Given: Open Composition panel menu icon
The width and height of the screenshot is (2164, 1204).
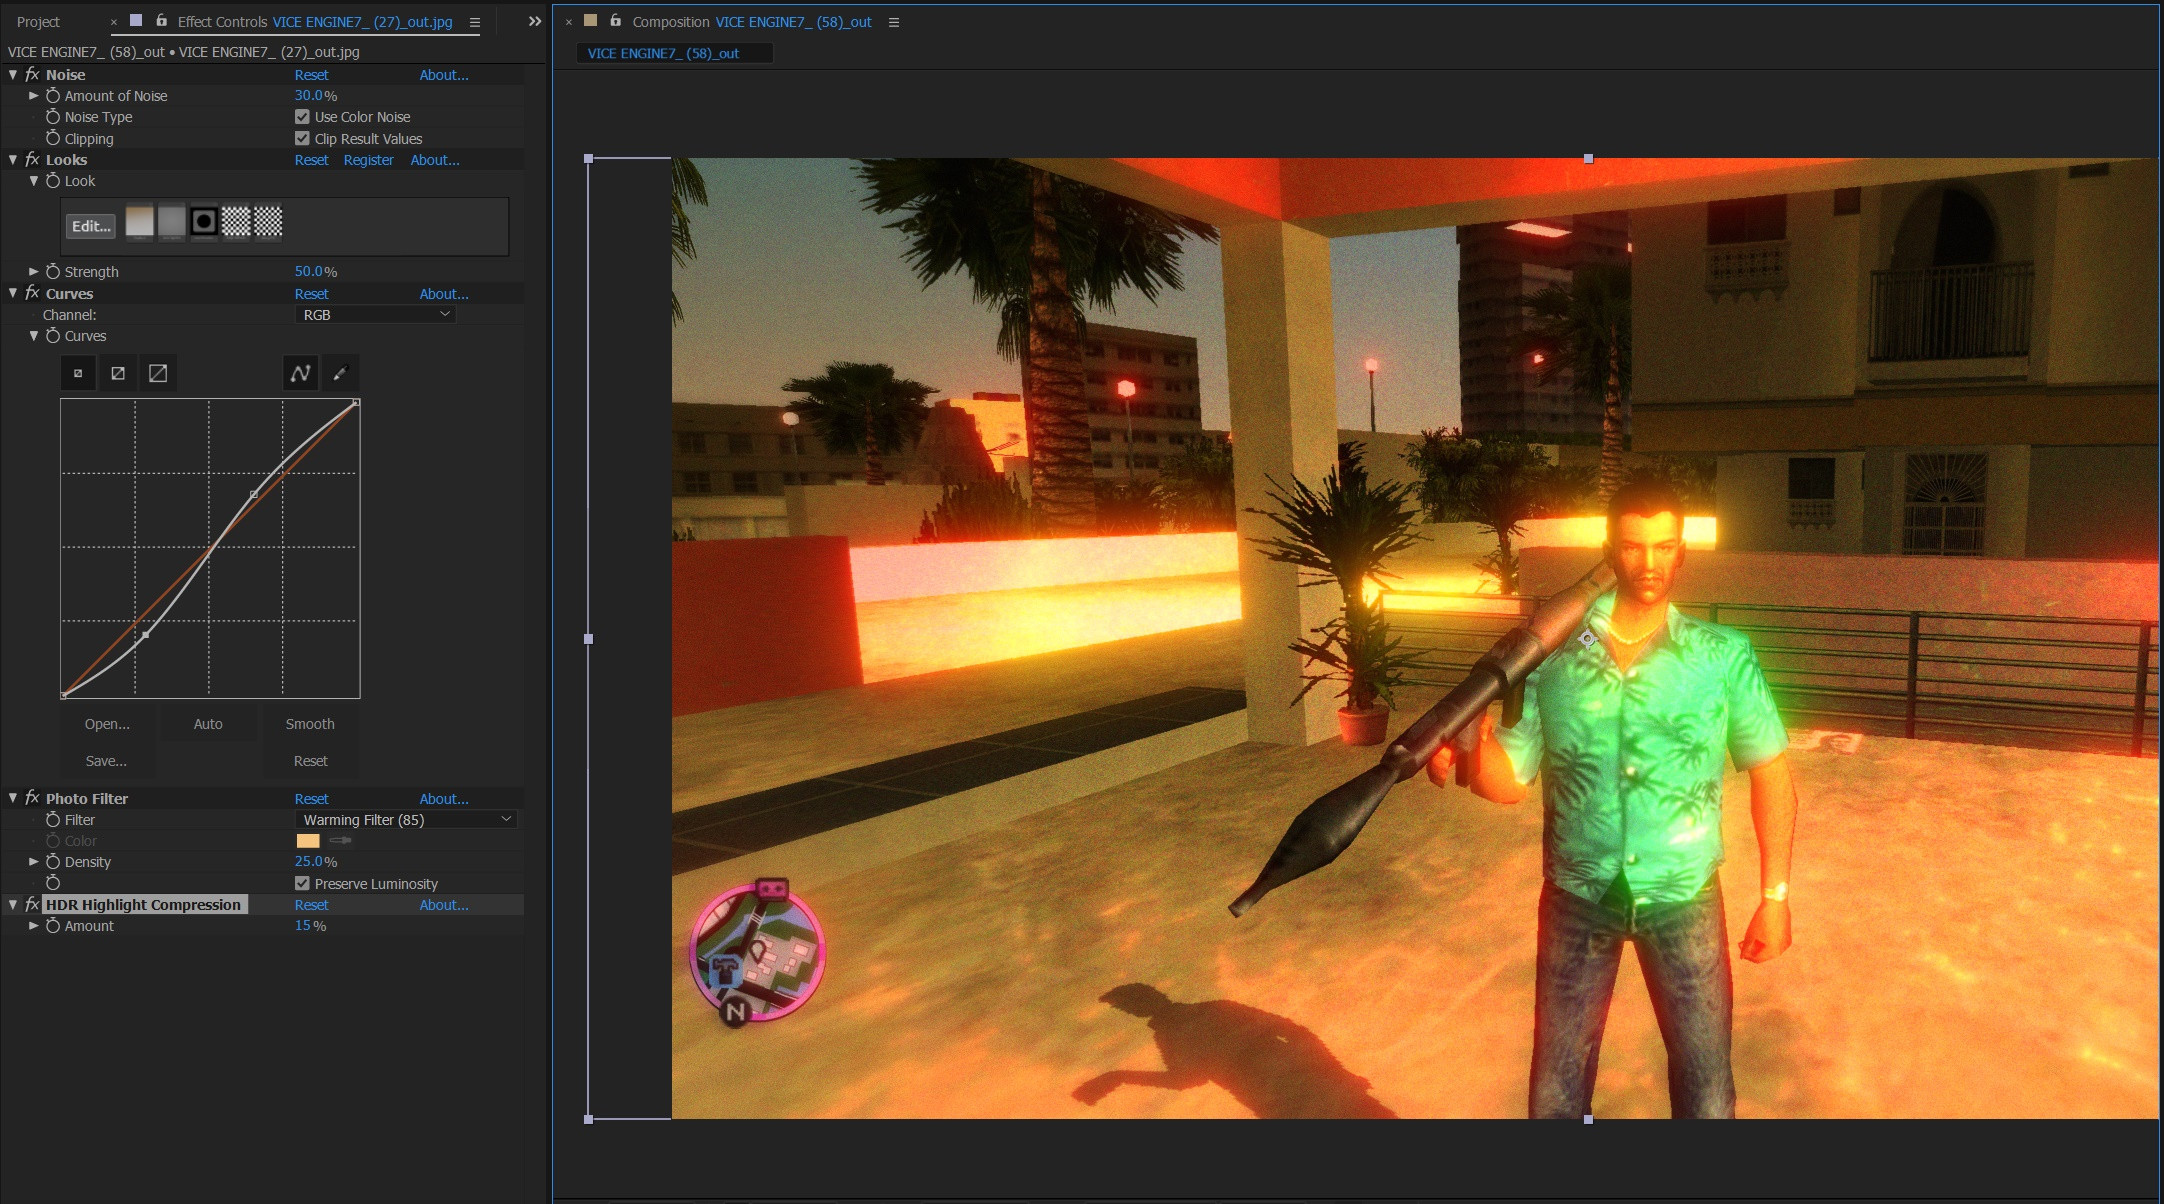Looking at the screenshot, I should [894, 22].
